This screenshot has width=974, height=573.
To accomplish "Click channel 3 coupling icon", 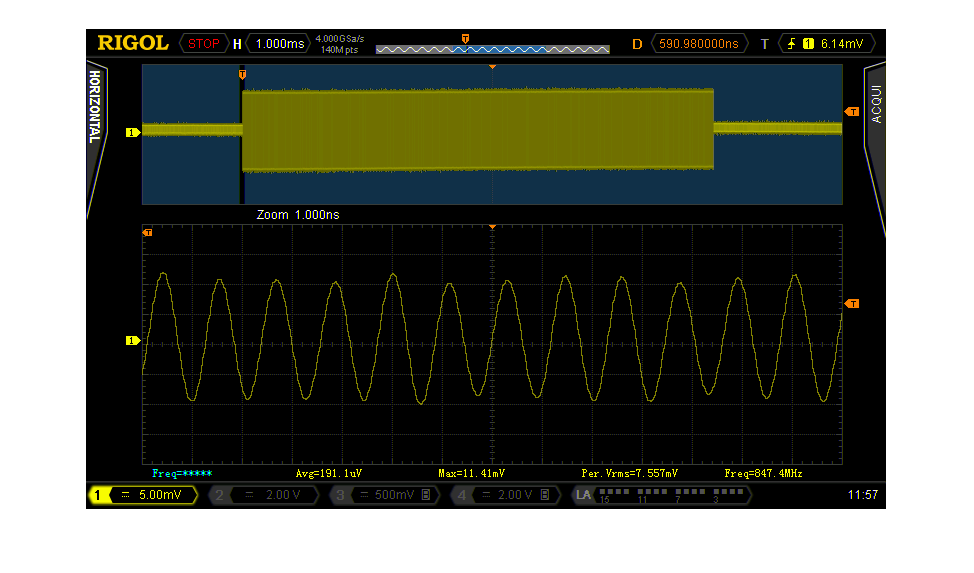I will [x=365, y=495].
